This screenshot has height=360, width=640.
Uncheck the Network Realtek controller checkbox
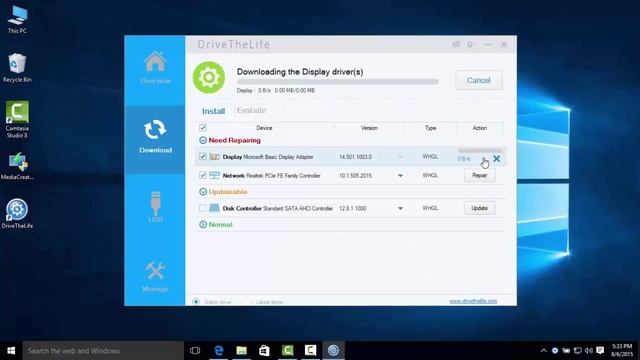202,175
